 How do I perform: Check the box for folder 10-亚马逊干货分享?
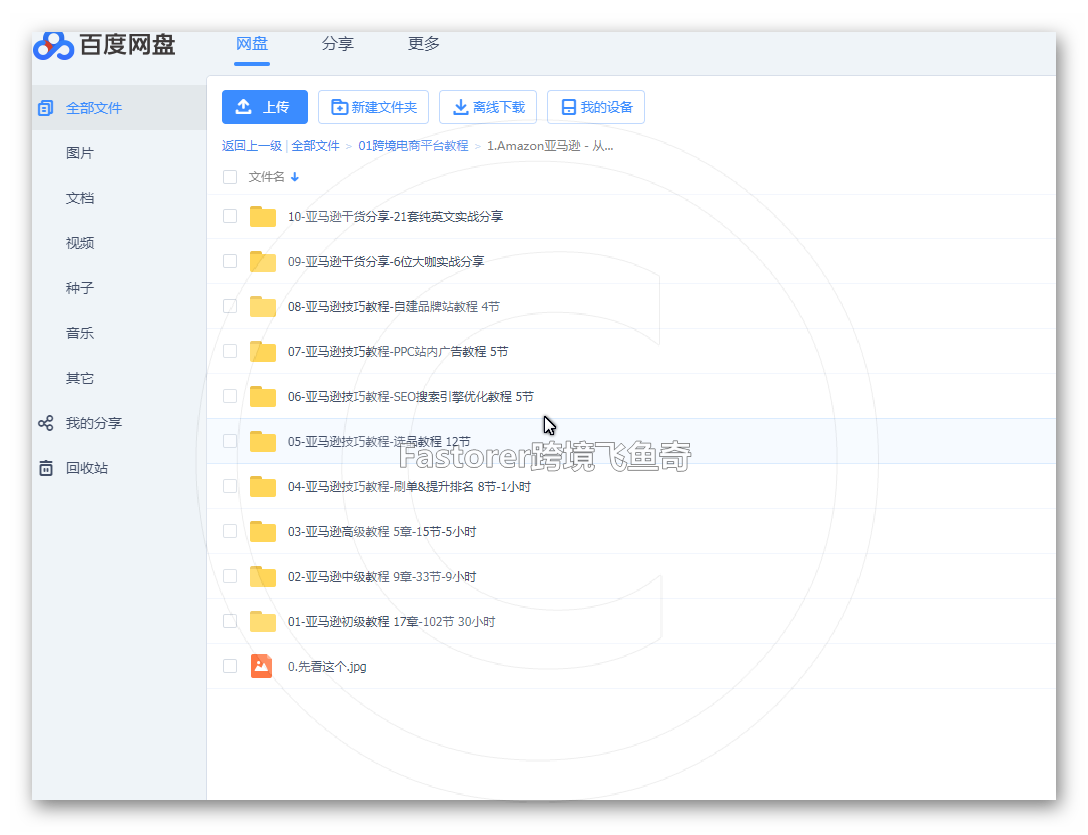tap(230, 216)
